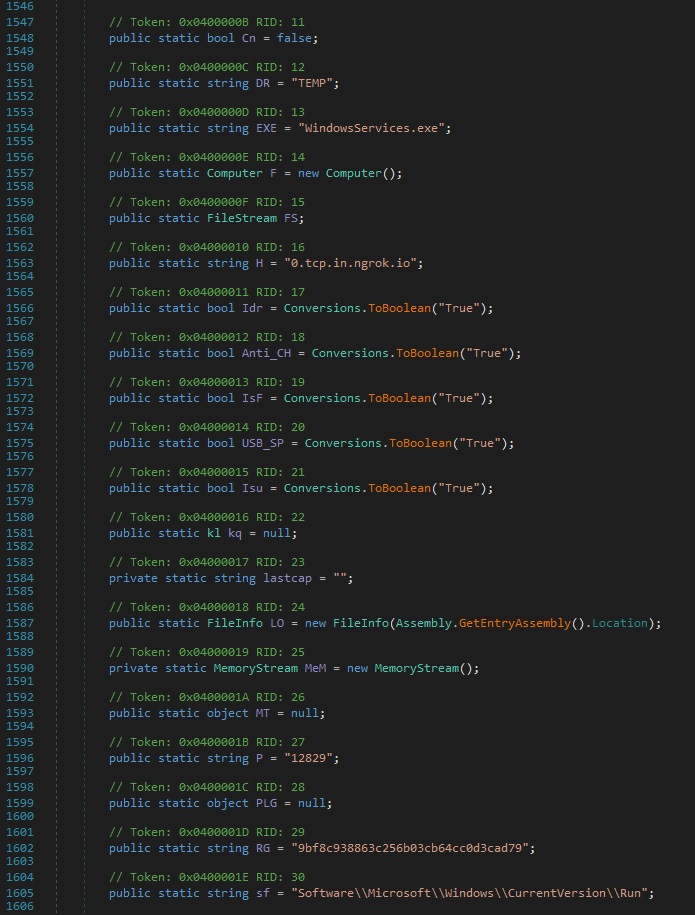Click the port value "12829"

[x=308, y=758]
